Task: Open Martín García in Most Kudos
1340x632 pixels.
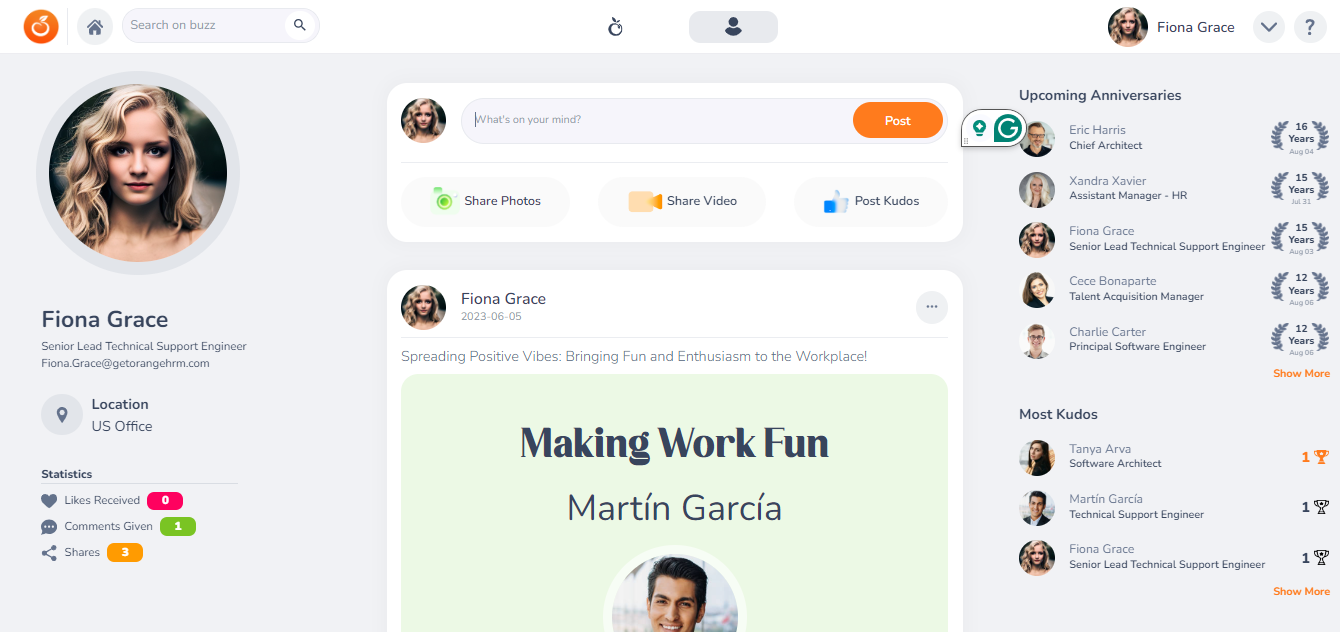Action: (1174, 507)
